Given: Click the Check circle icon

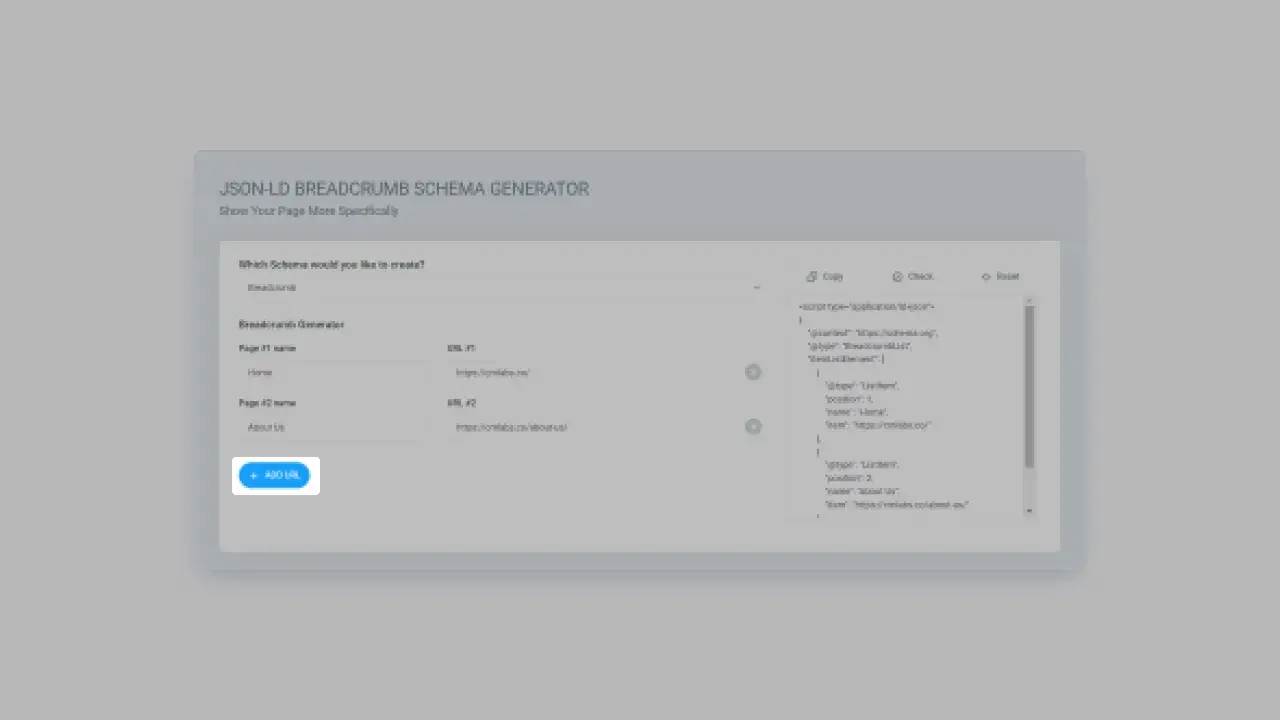Looking at the screenshot, I should click(x=898, y=276).
